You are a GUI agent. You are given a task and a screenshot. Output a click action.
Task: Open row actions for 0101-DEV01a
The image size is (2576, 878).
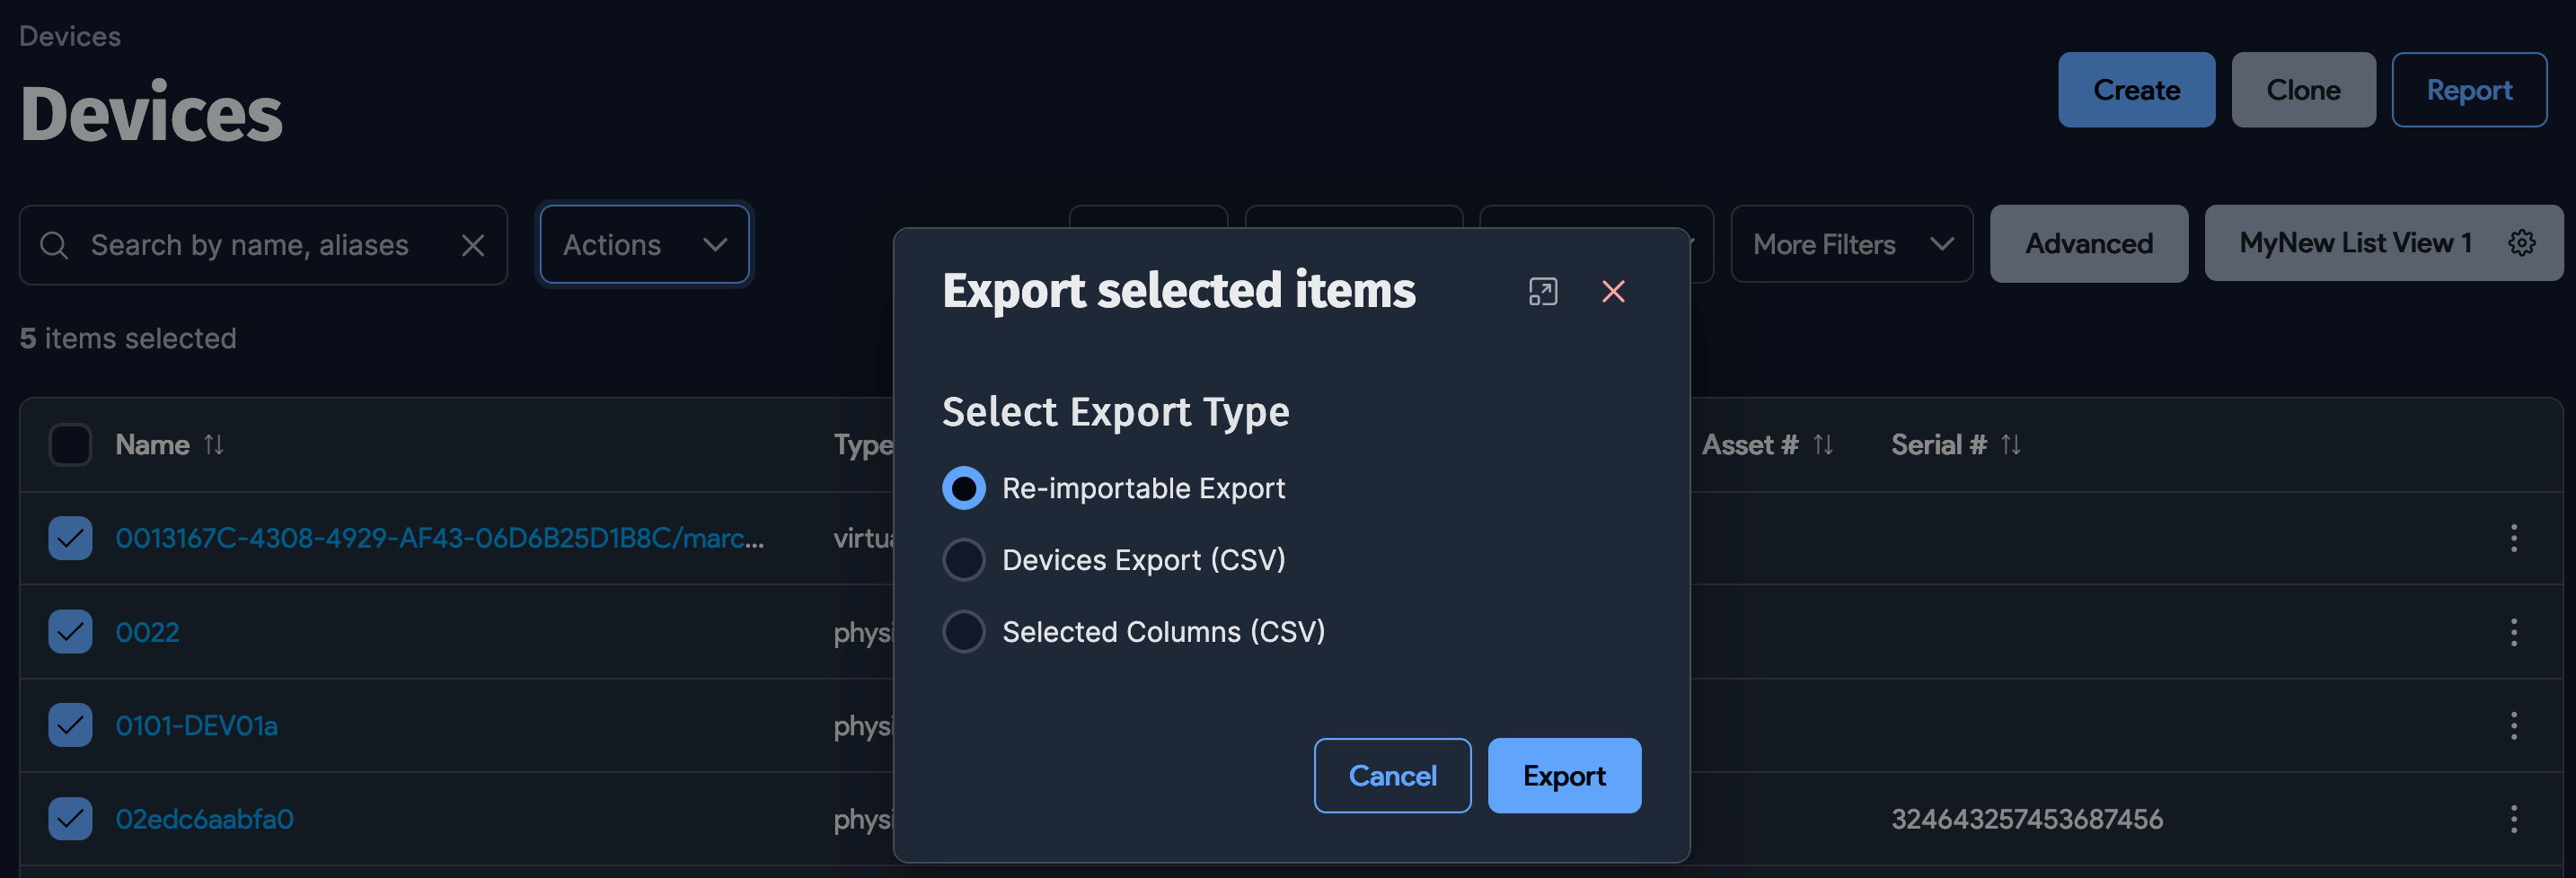pos(2514,725)
